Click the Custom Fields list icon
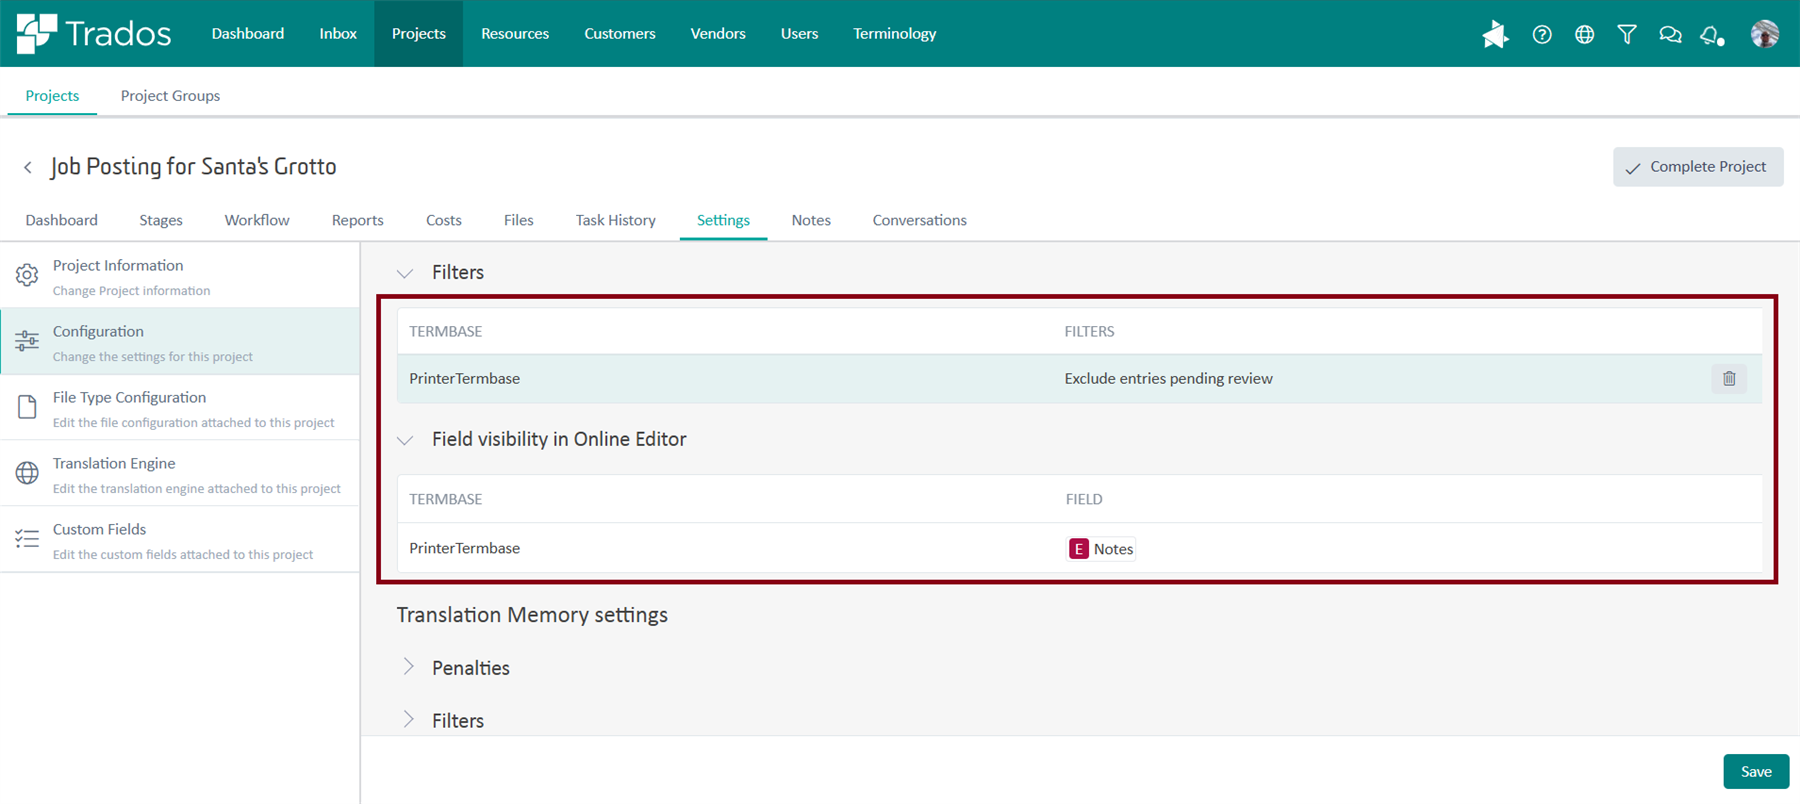This screenshot has height=804, width=1800. (x=27, y=539)
